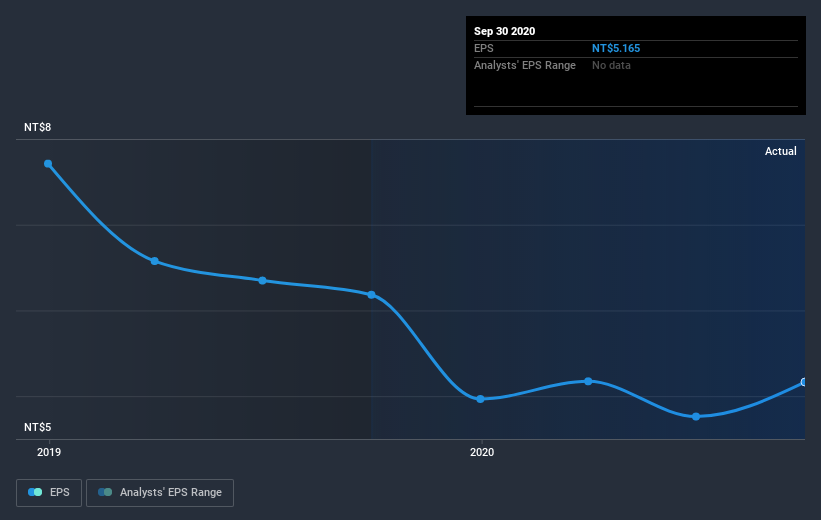Click the Sep 30 2020 tooltip header

pyautogui.click(x=504, y=31)
